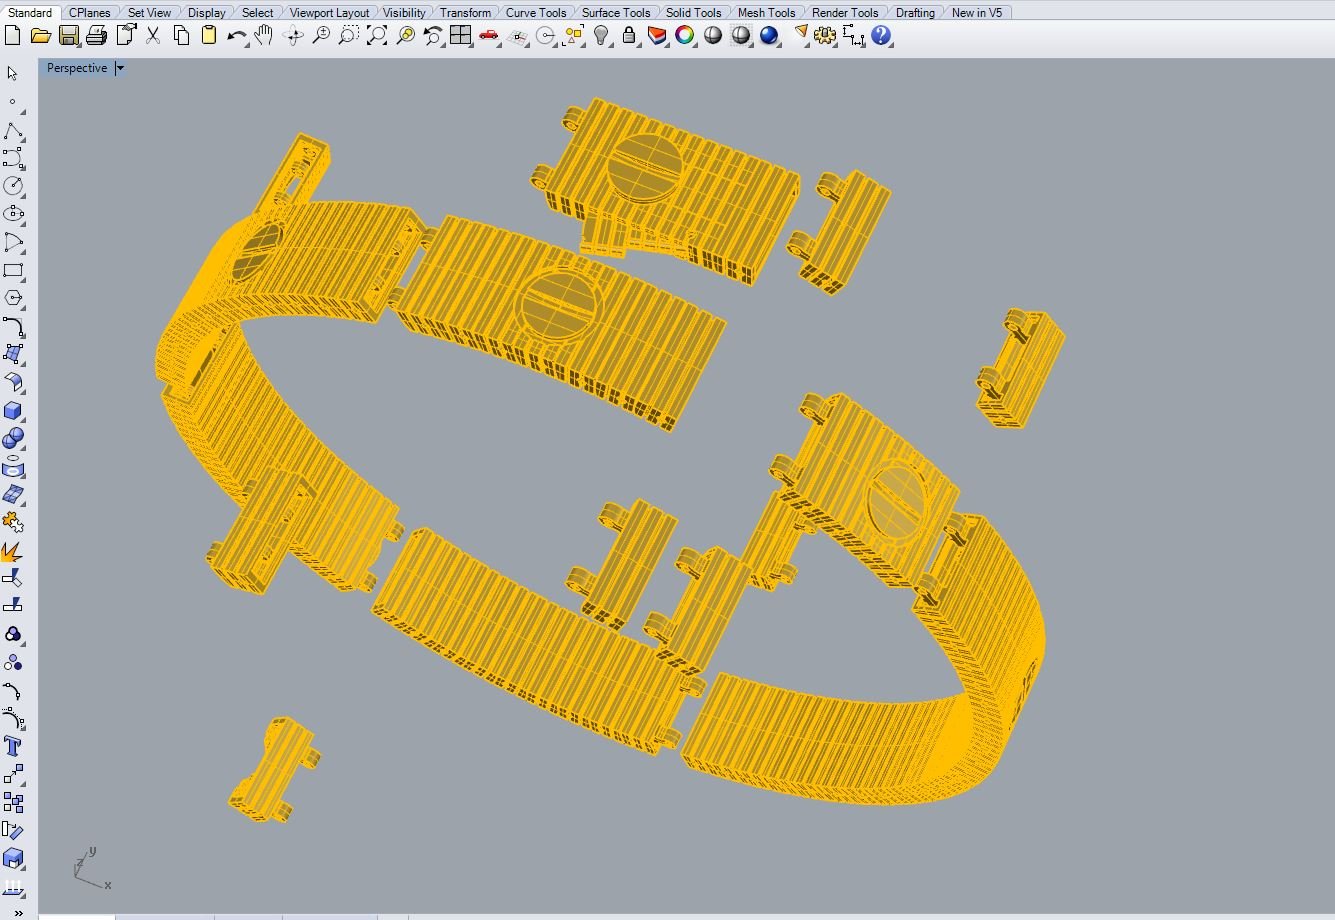
Task: Expand the left sidebar overflow chevron
Action: click(17, 912)
